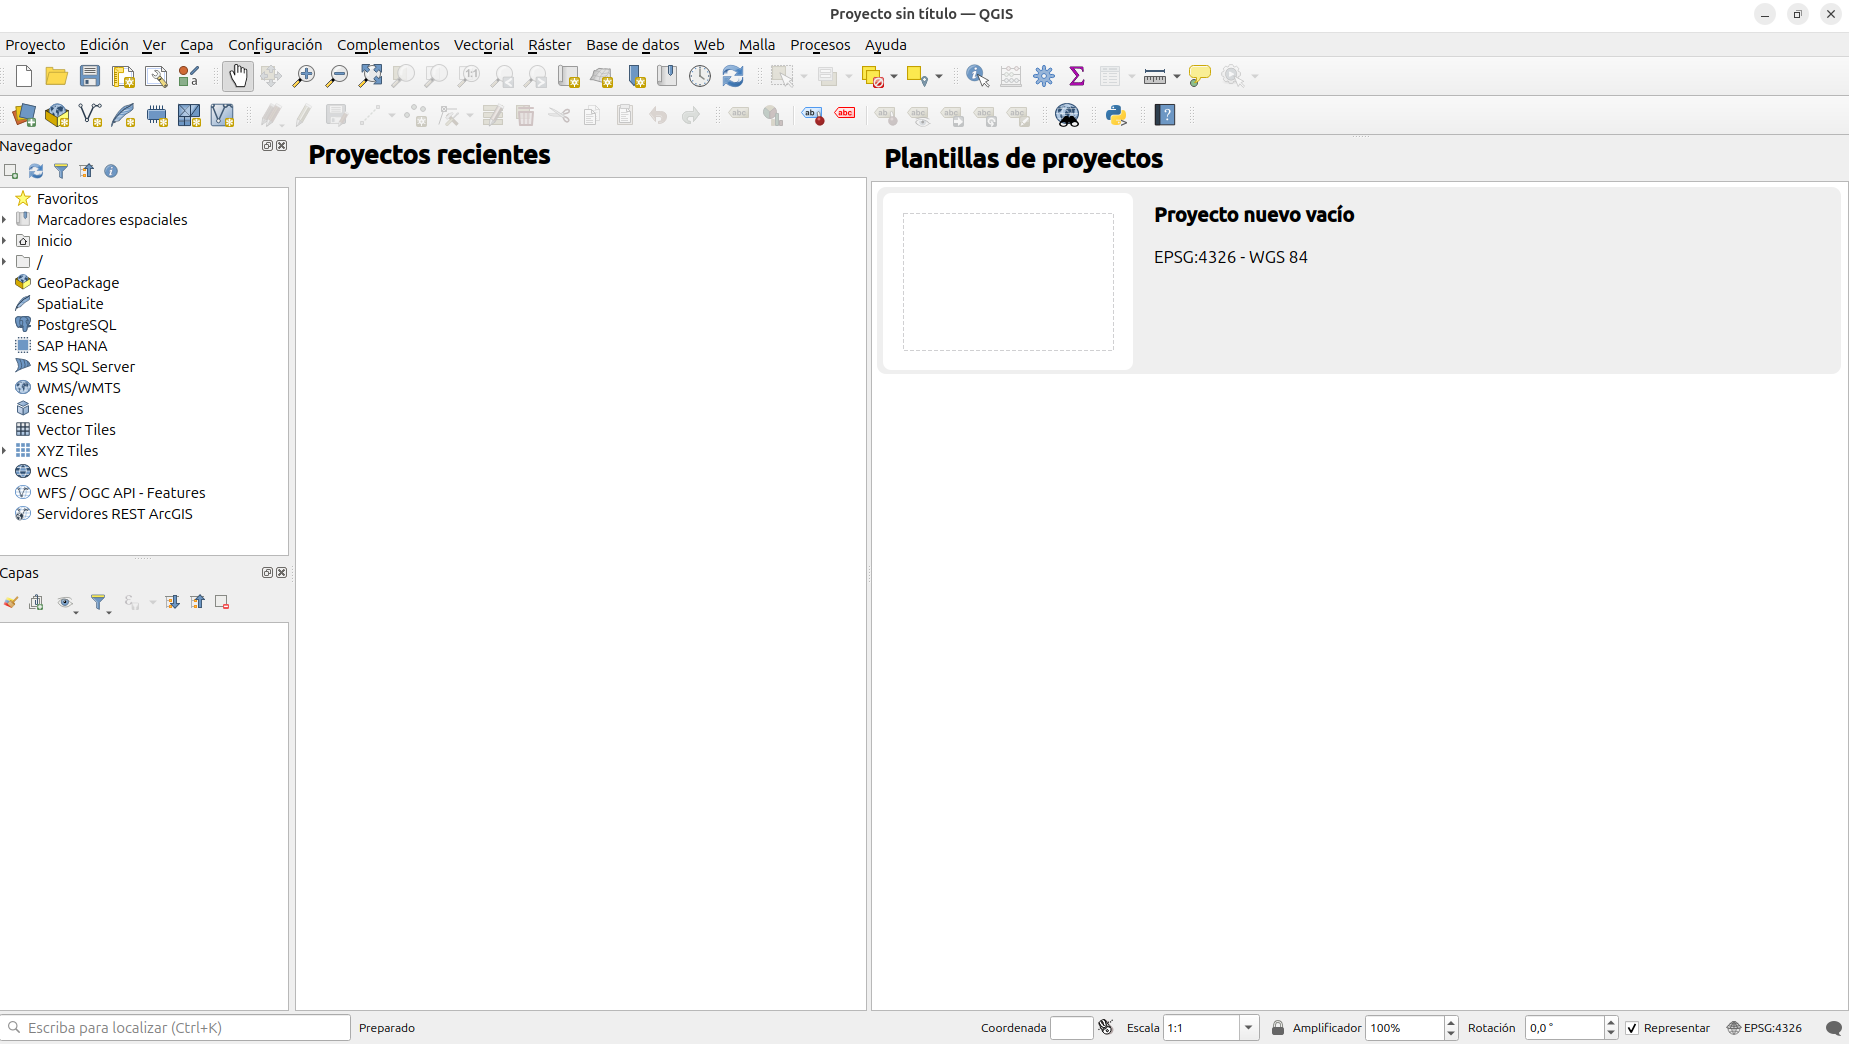Image resolution: width=1849 pixels, height=1044 pixels.
Task: Toggle the scale lock icon
Action: click(x=1278, y=1028)
